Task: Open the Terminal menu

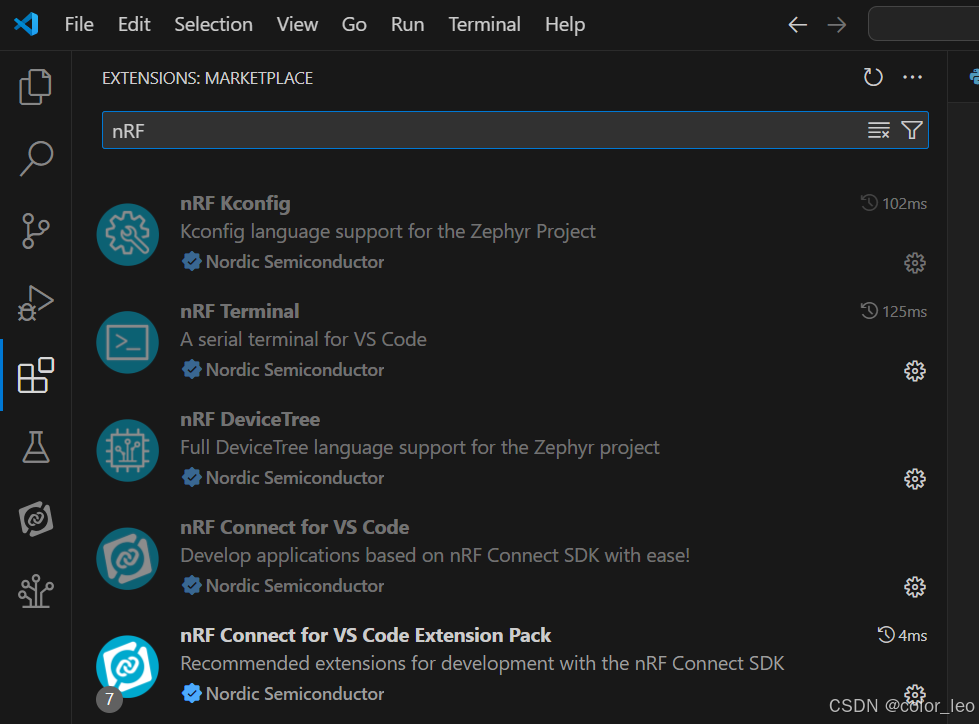Action: click(x=484, y=24)
